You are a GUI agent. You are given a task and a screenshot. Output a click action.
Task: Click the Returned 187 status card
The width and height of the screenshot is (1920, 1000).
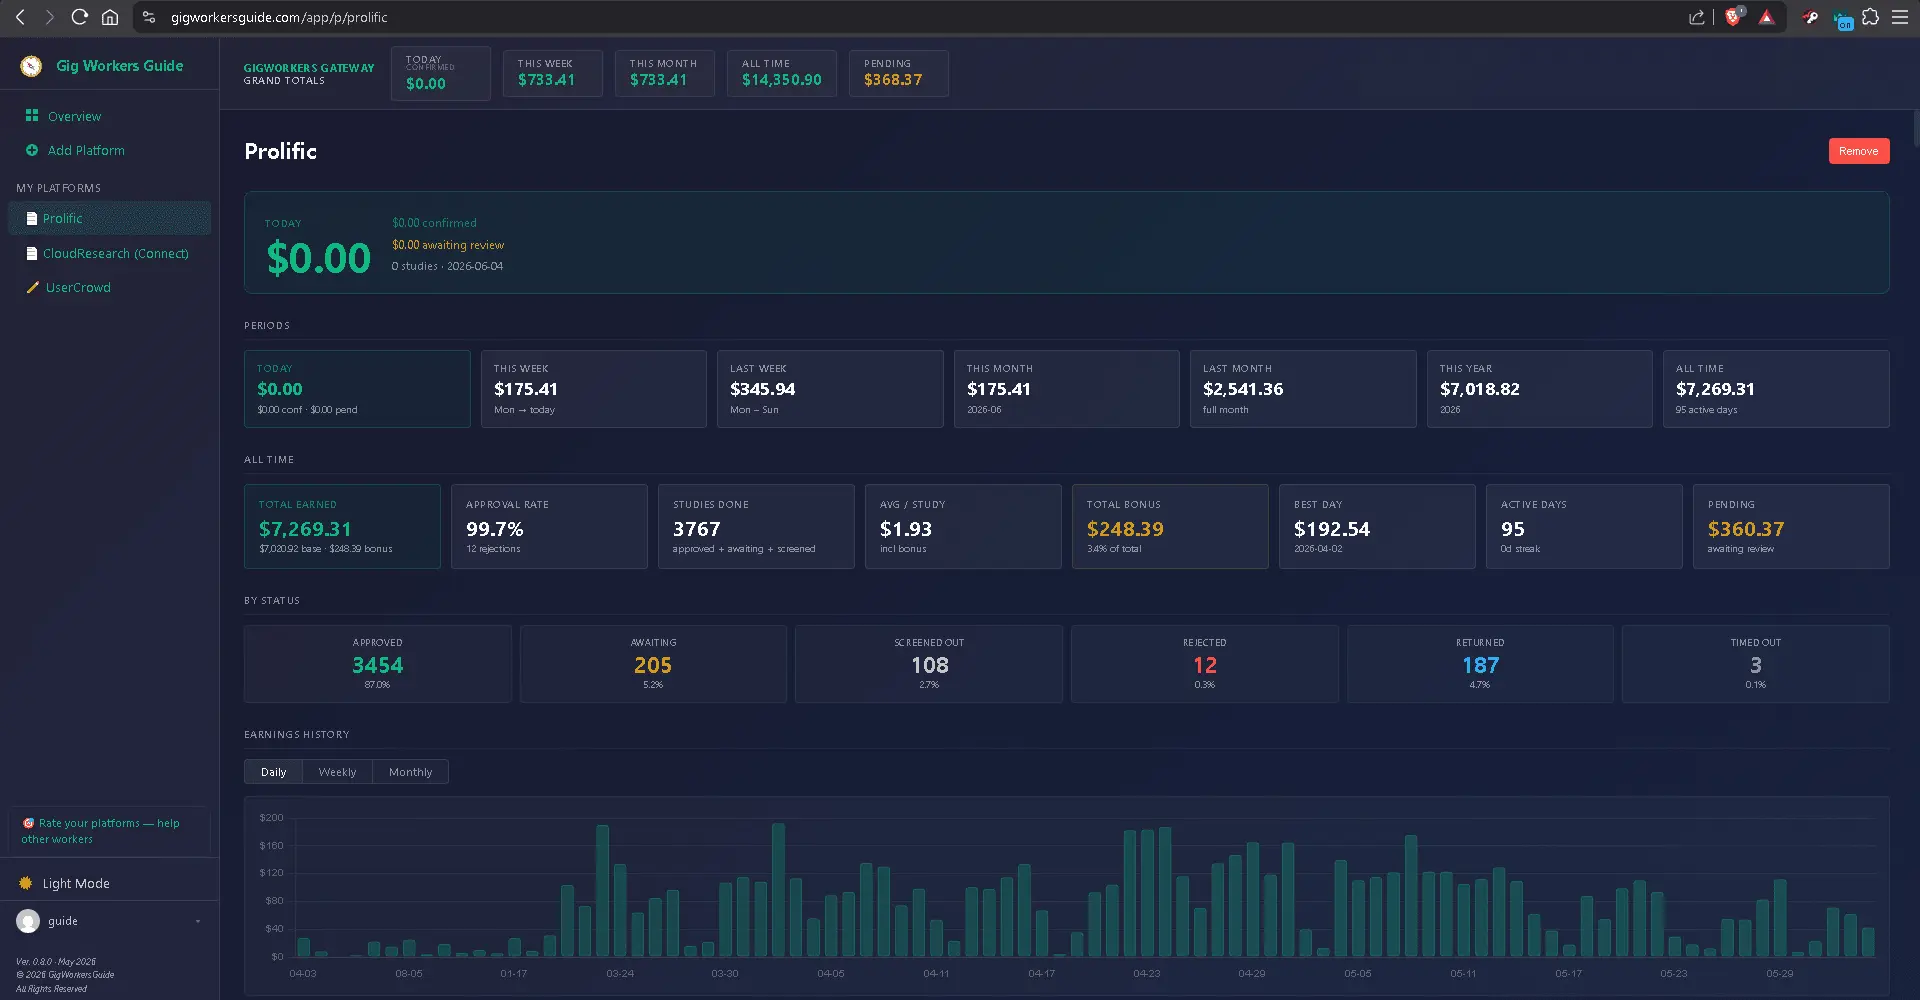(1480, 664)
